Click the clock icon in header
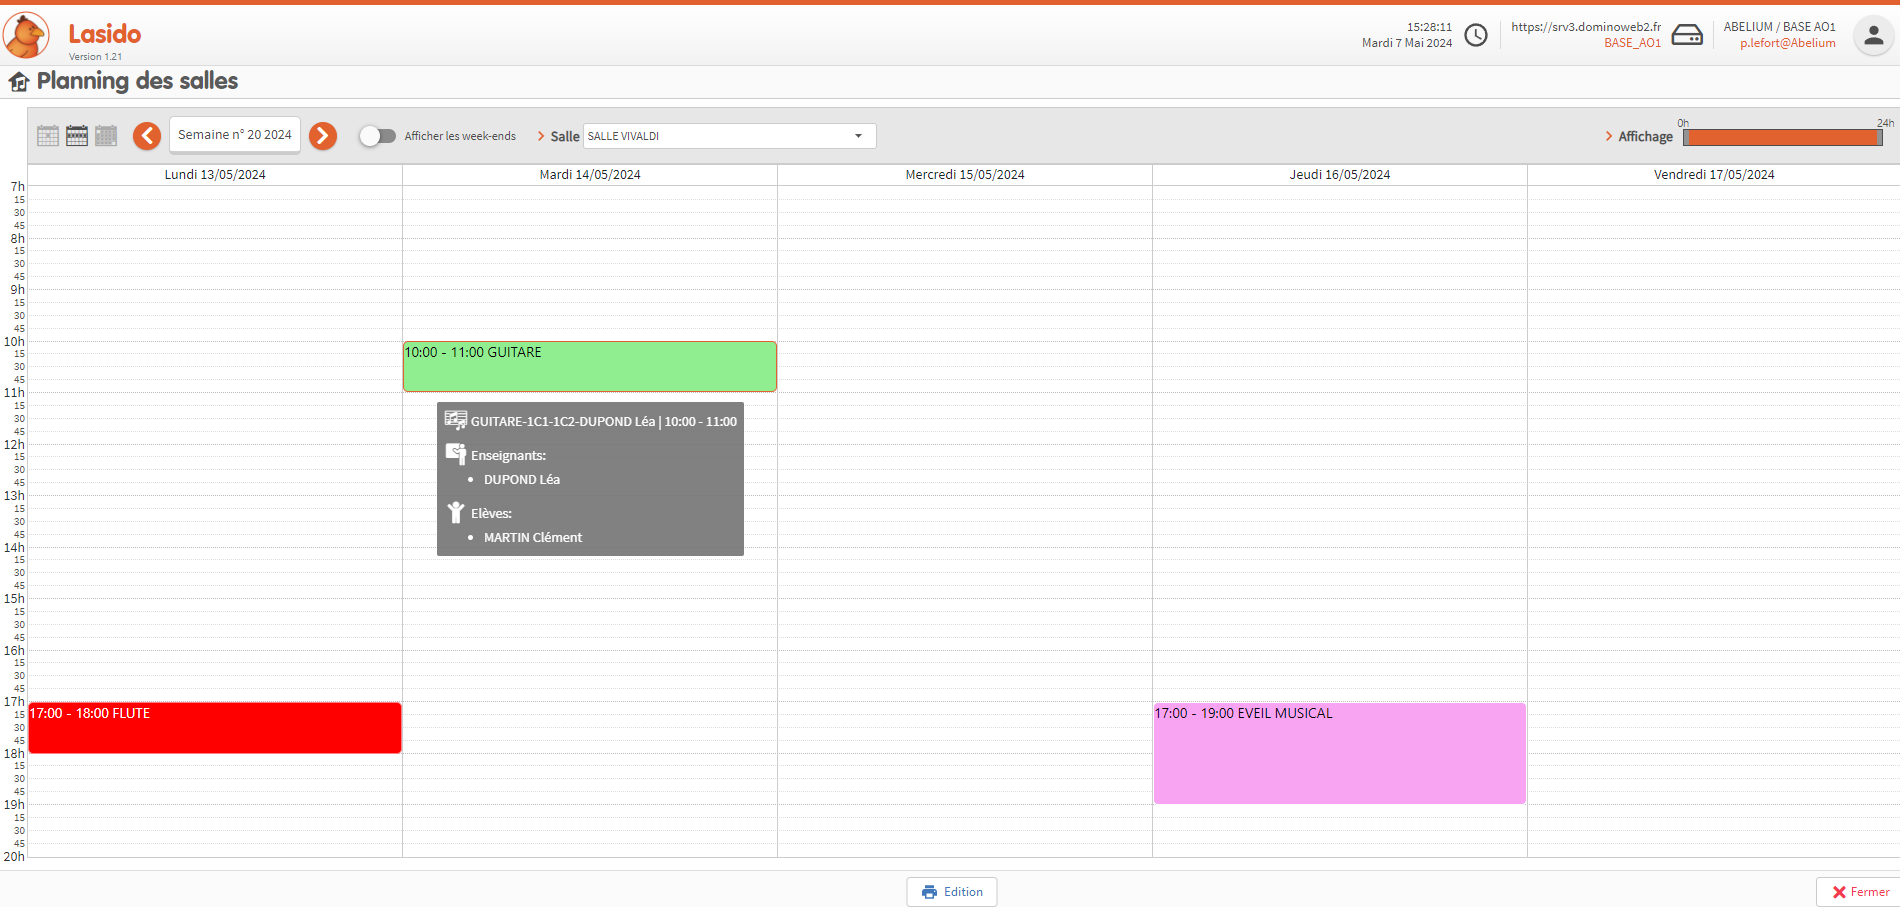 [x=1475, y=36]
